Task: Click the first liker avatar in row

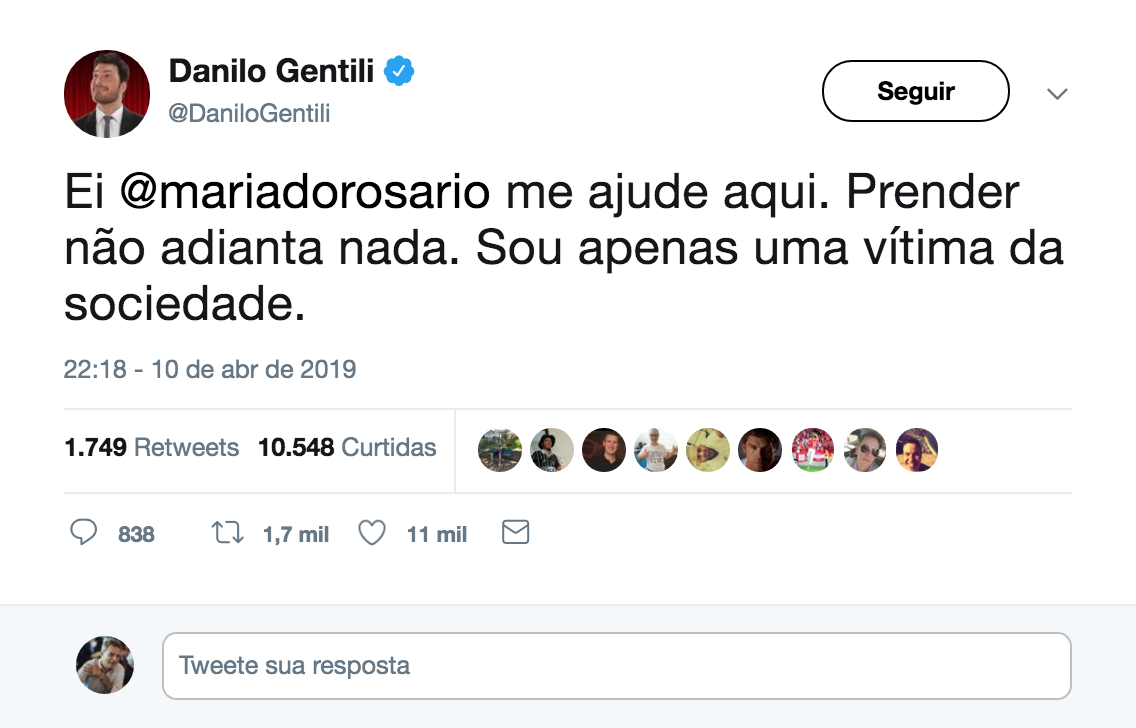Action: 500,450
